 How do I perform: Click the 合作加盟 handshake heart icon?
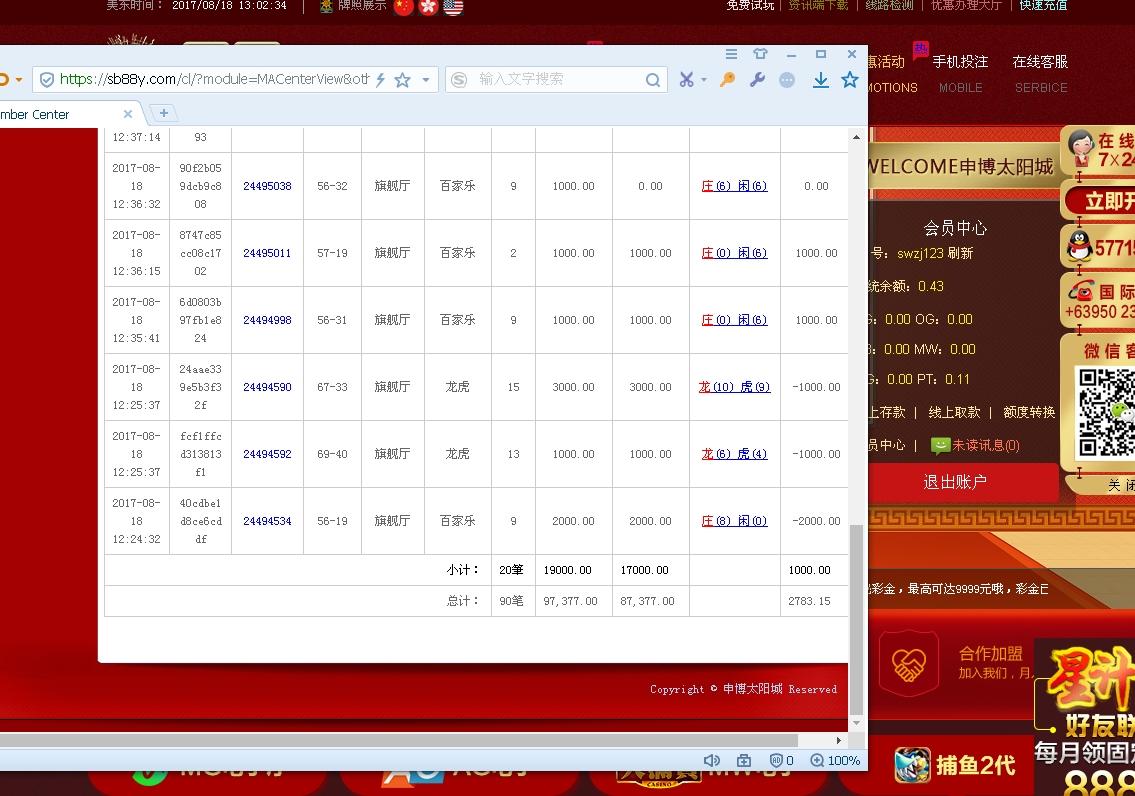click(x=908, y=664)
